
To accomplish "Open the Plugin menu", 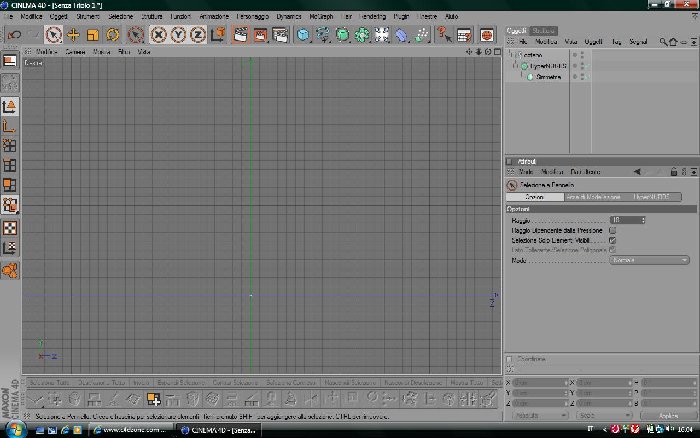I will 401,17.
